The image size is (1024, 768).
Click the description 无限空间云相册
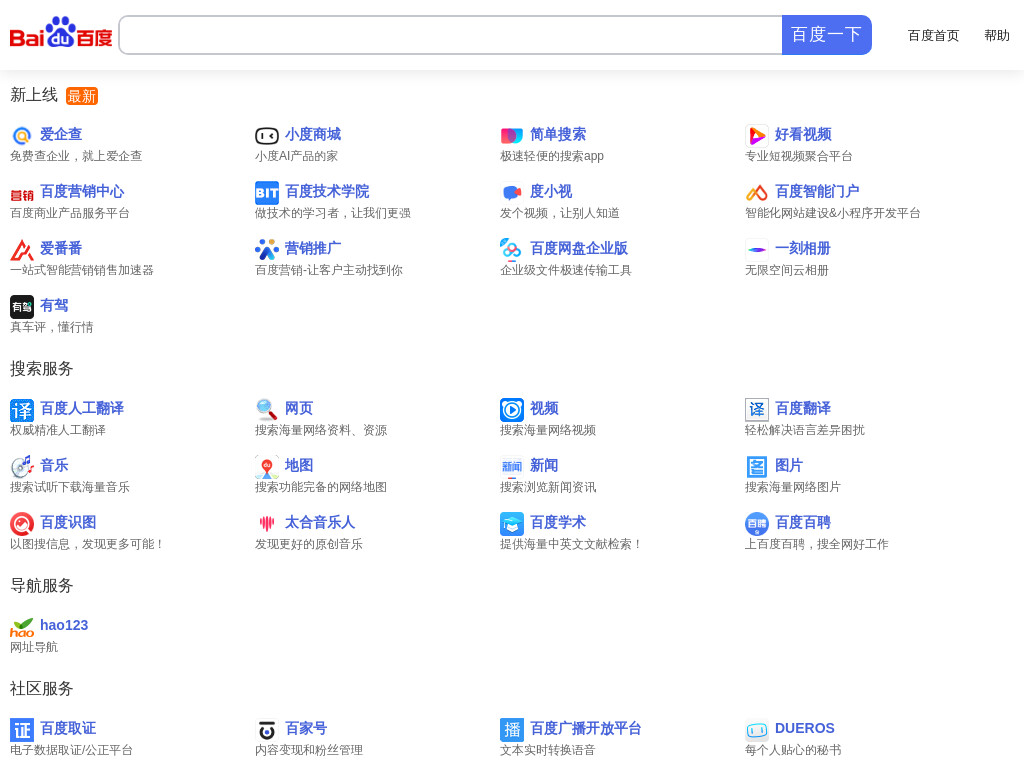(787, 270)
